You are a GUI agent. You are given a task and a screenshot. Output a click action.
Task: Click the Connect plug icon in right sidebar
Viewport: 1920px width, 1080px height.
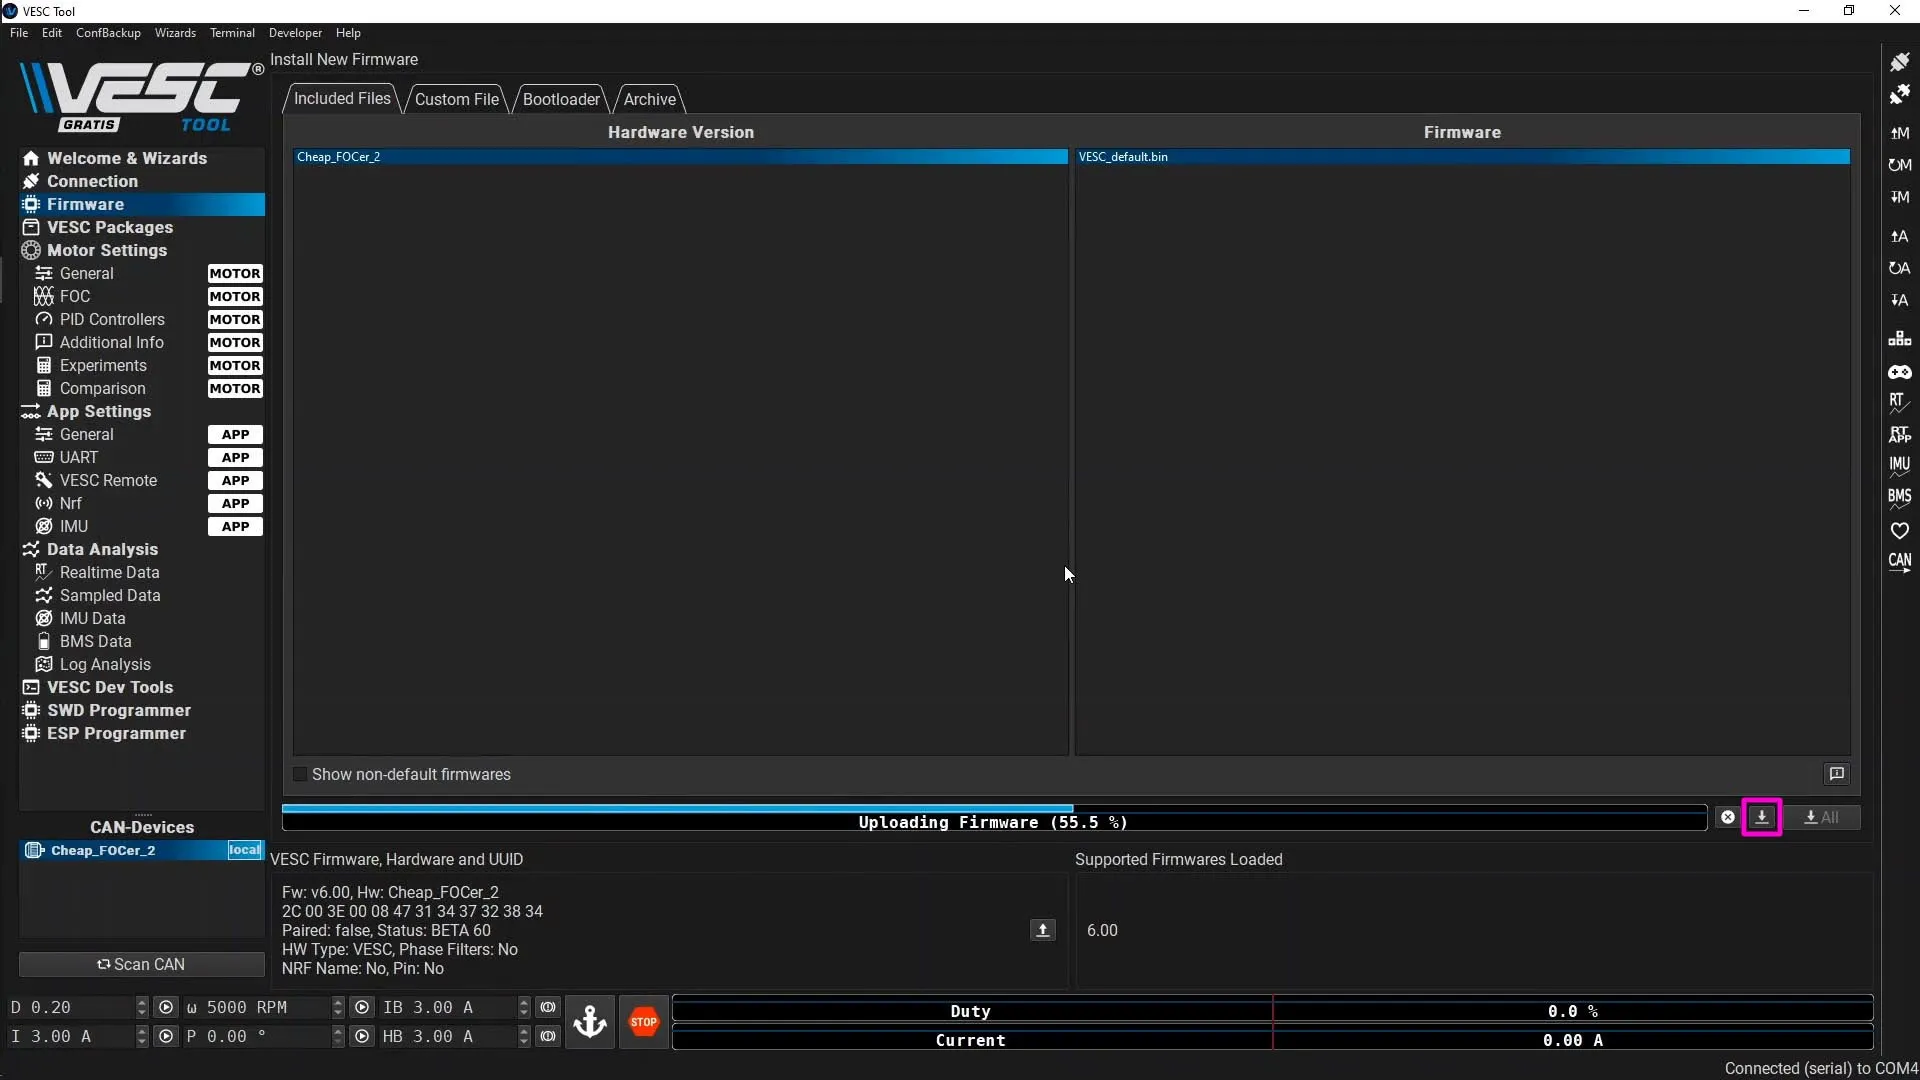1901,62
